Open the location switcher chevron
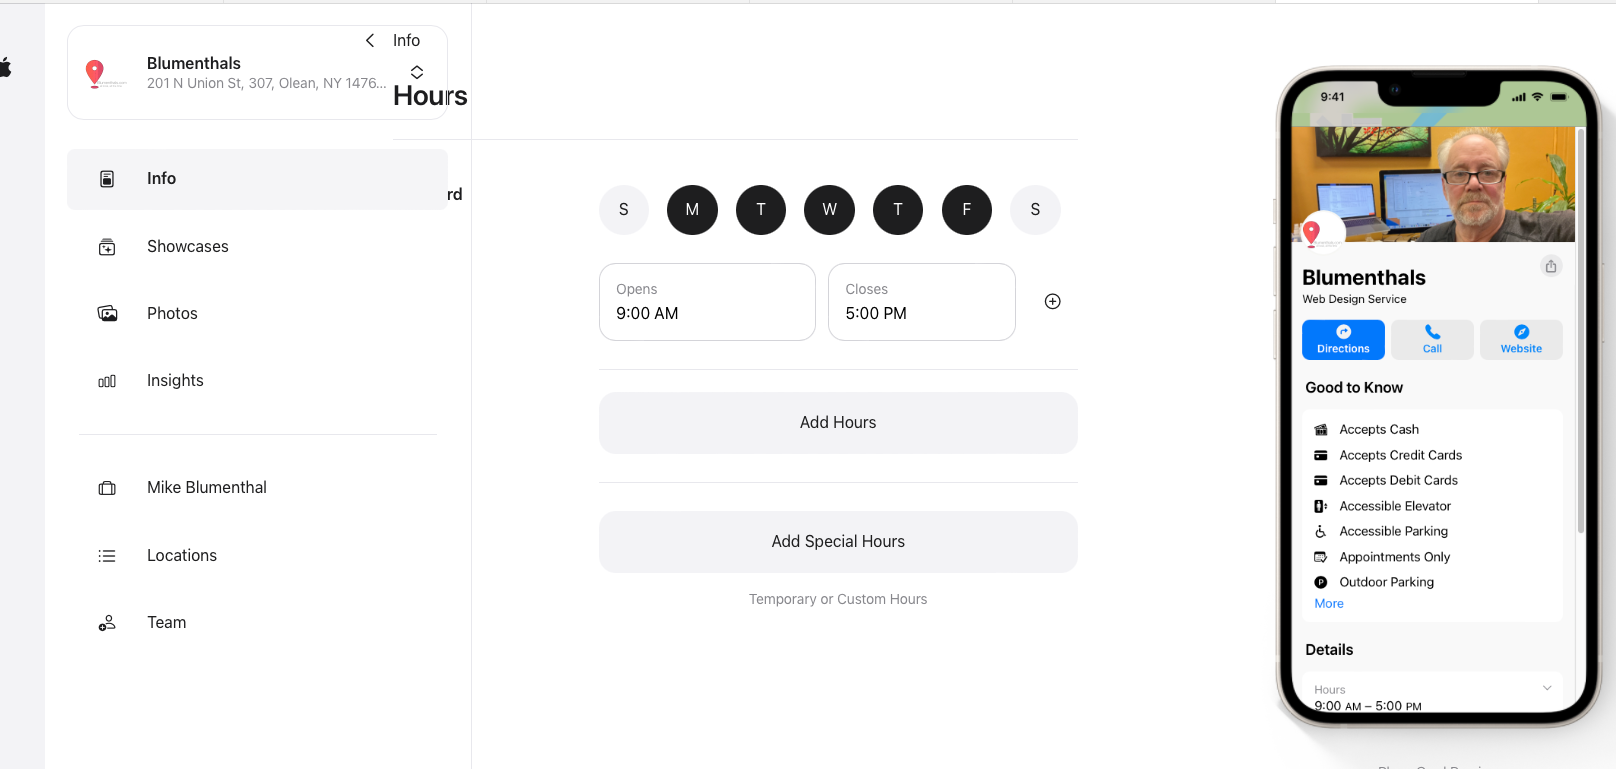The image size is (1616, 769). [x=417, y=72]
